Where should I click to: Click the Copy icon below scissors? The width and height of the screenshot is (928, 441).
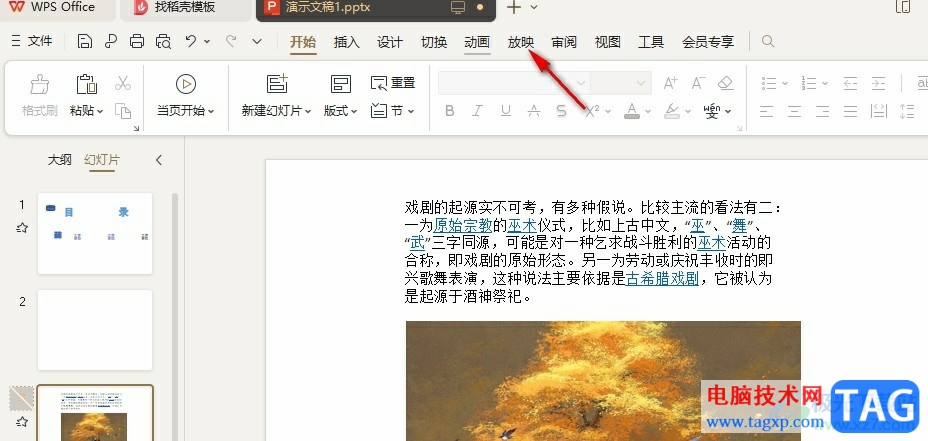point(123,111)
